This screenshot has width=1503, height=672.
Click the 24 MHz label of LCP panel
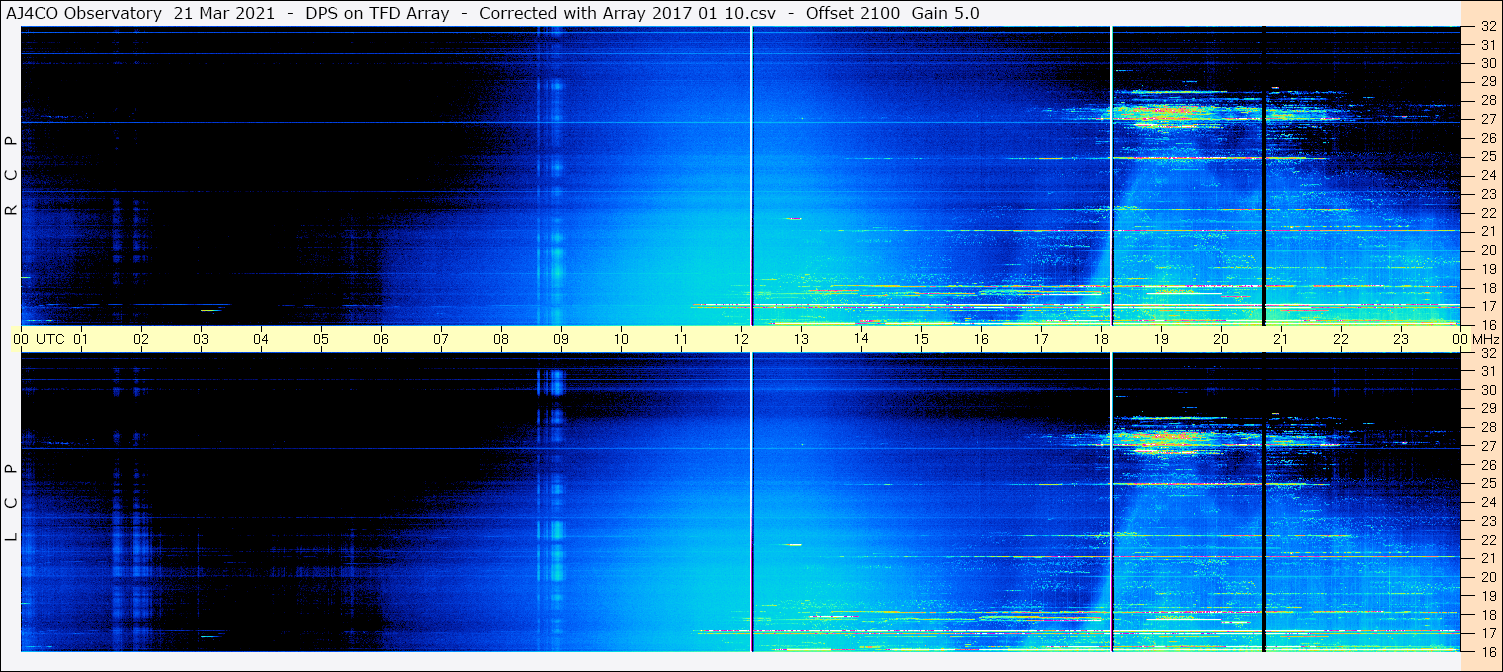[x=1487, y=502]
